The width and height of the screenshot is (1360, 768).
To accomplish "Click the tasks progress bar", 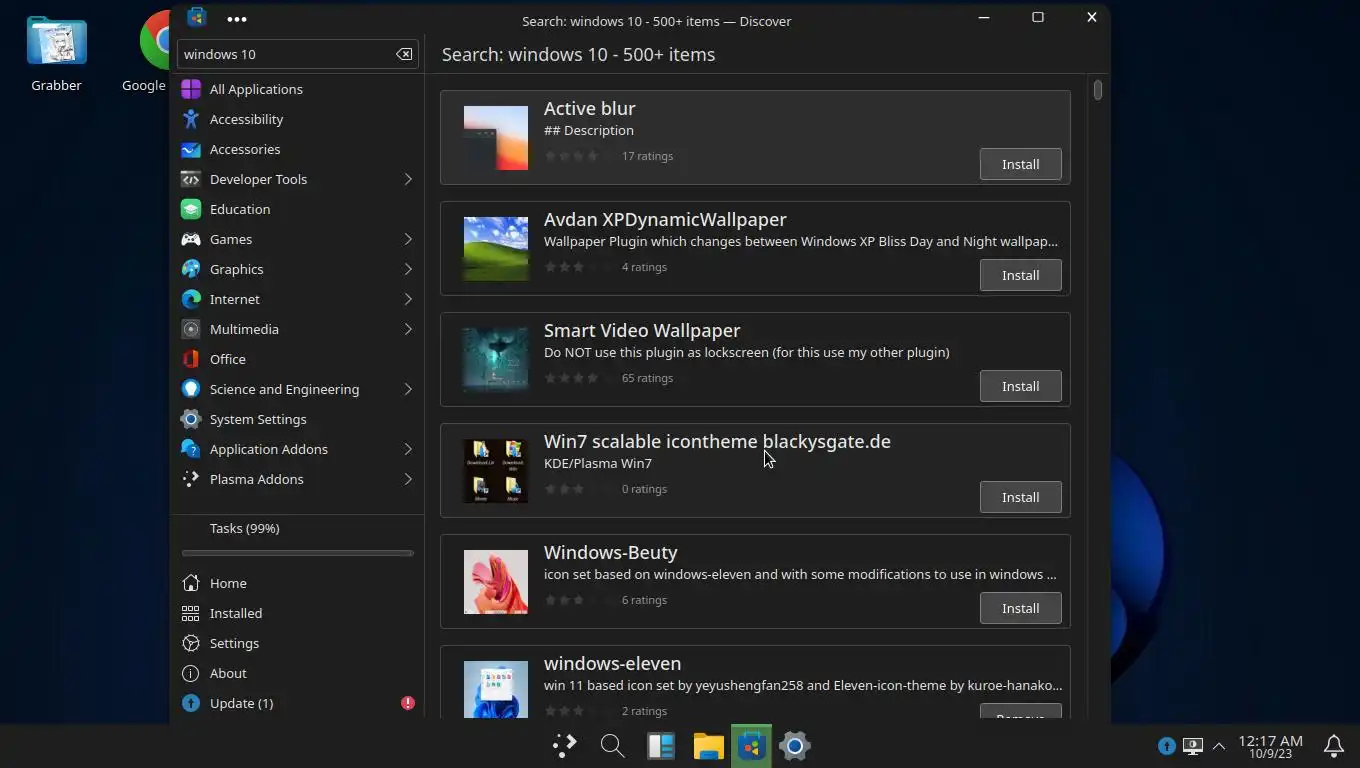I will 297,553.
